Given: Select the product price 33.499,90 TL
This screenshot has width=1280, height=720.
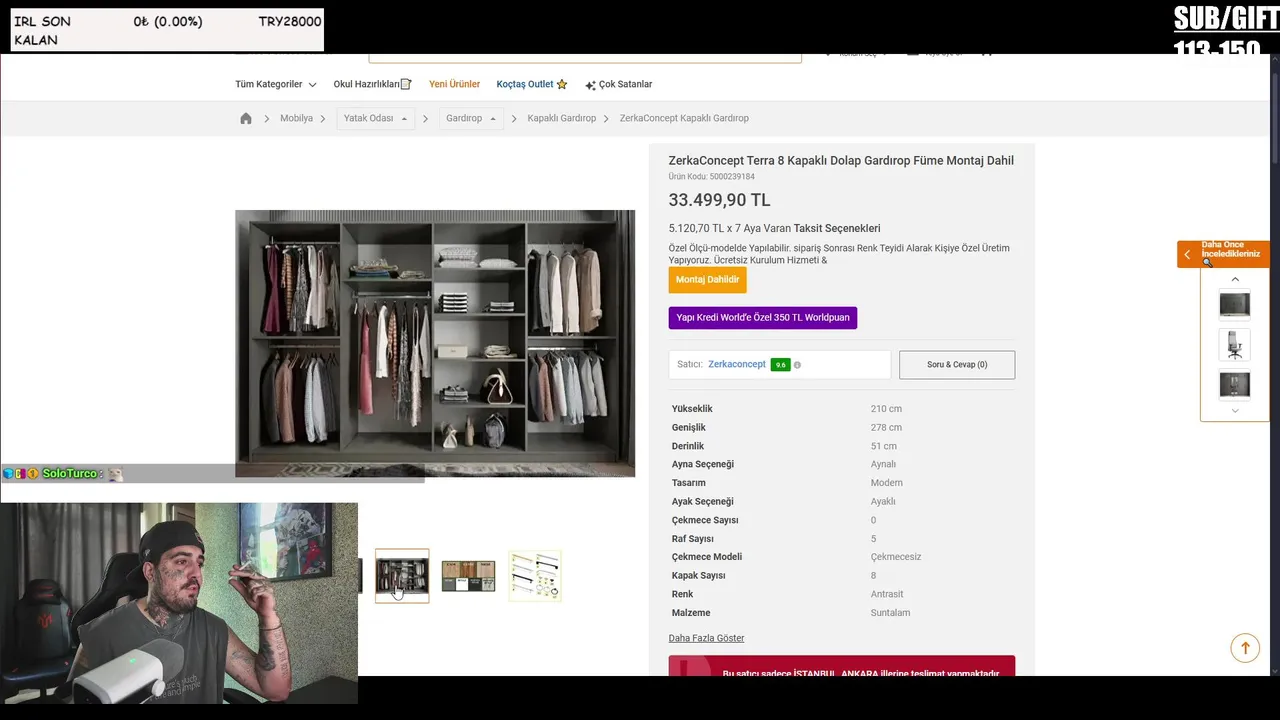Looking at the screenshot, I should click(x=719, y=200).
